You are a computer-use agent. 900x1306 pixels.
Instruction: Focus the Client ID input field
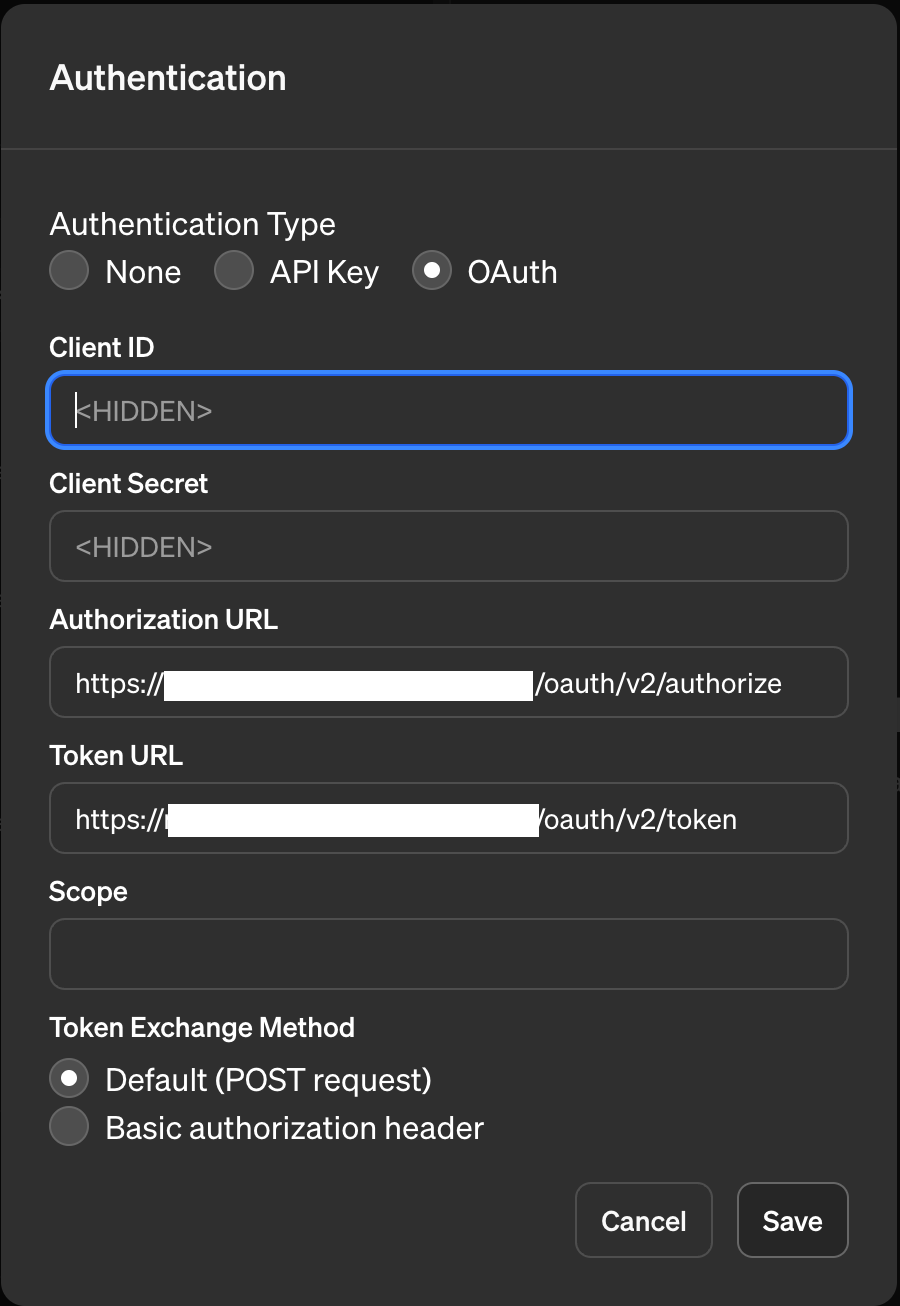tap(449, 410)
